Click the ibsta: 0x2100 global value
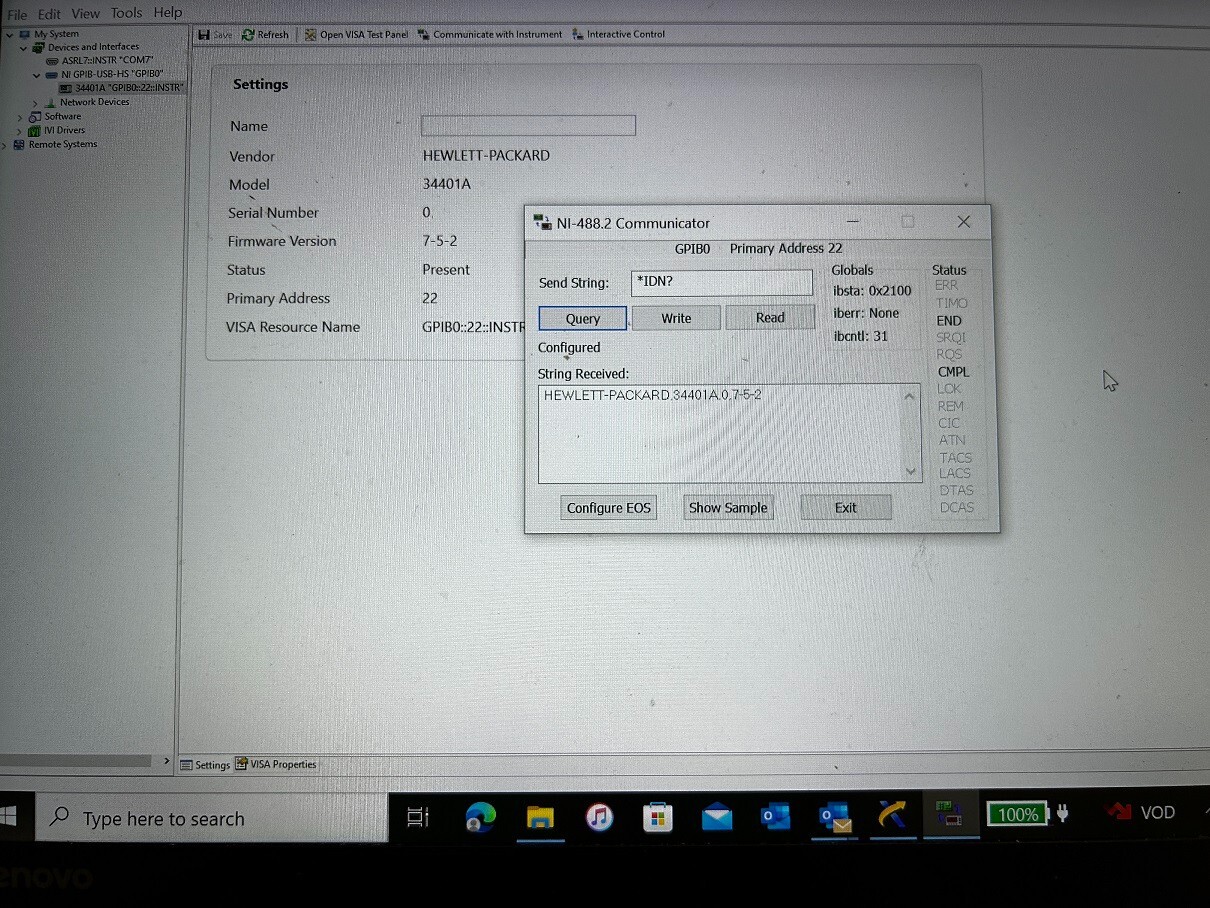1210x908 pixels. [872, 291]
